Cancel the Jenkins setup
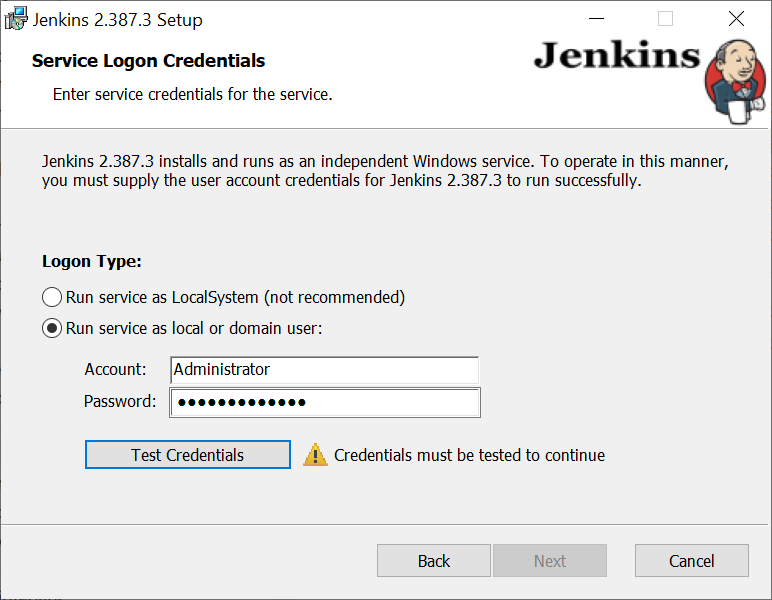This screenshot has width=772, height=600. click(x=692, y=561)
